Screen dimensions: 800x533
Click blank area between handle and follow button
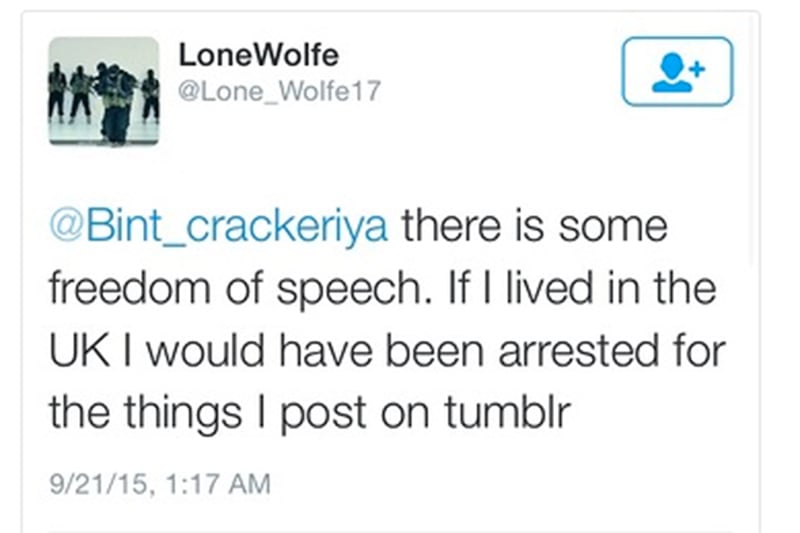coord(500,82)
